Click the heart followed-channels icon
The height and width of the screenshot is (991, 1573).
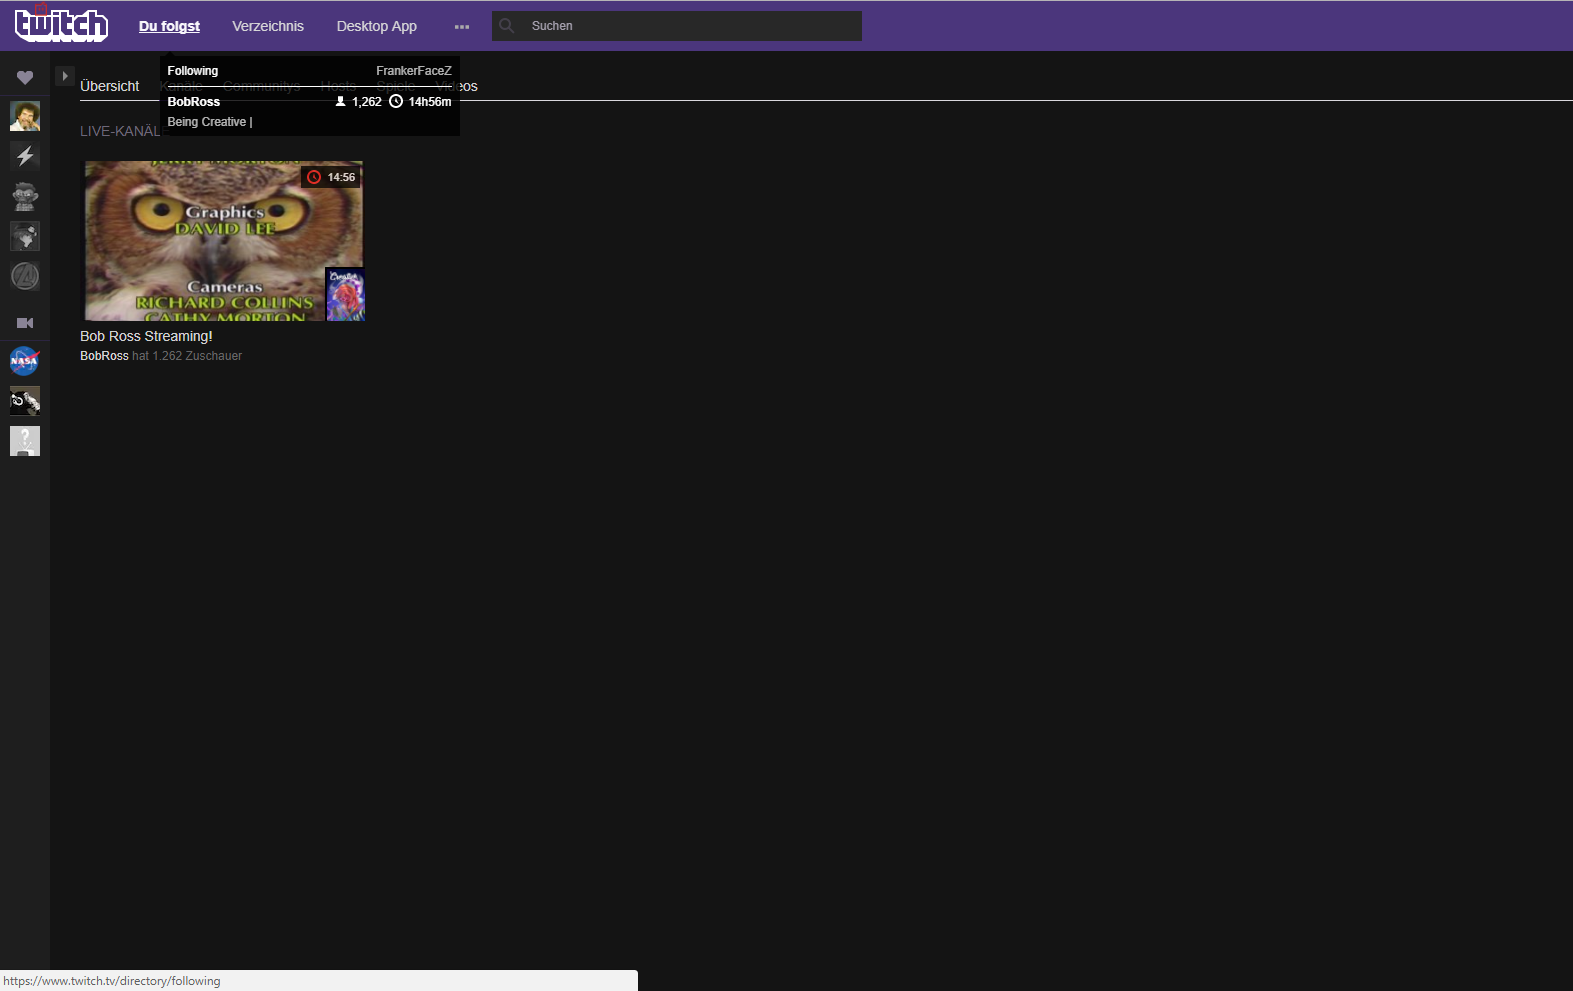(25, 77)
